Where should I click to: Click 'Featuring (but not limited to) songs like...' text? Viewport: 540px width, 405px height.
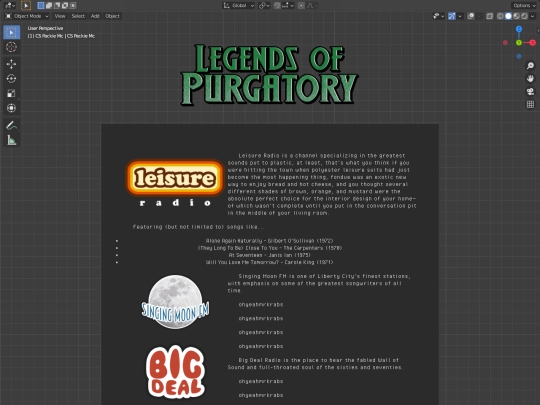(199, 227)
